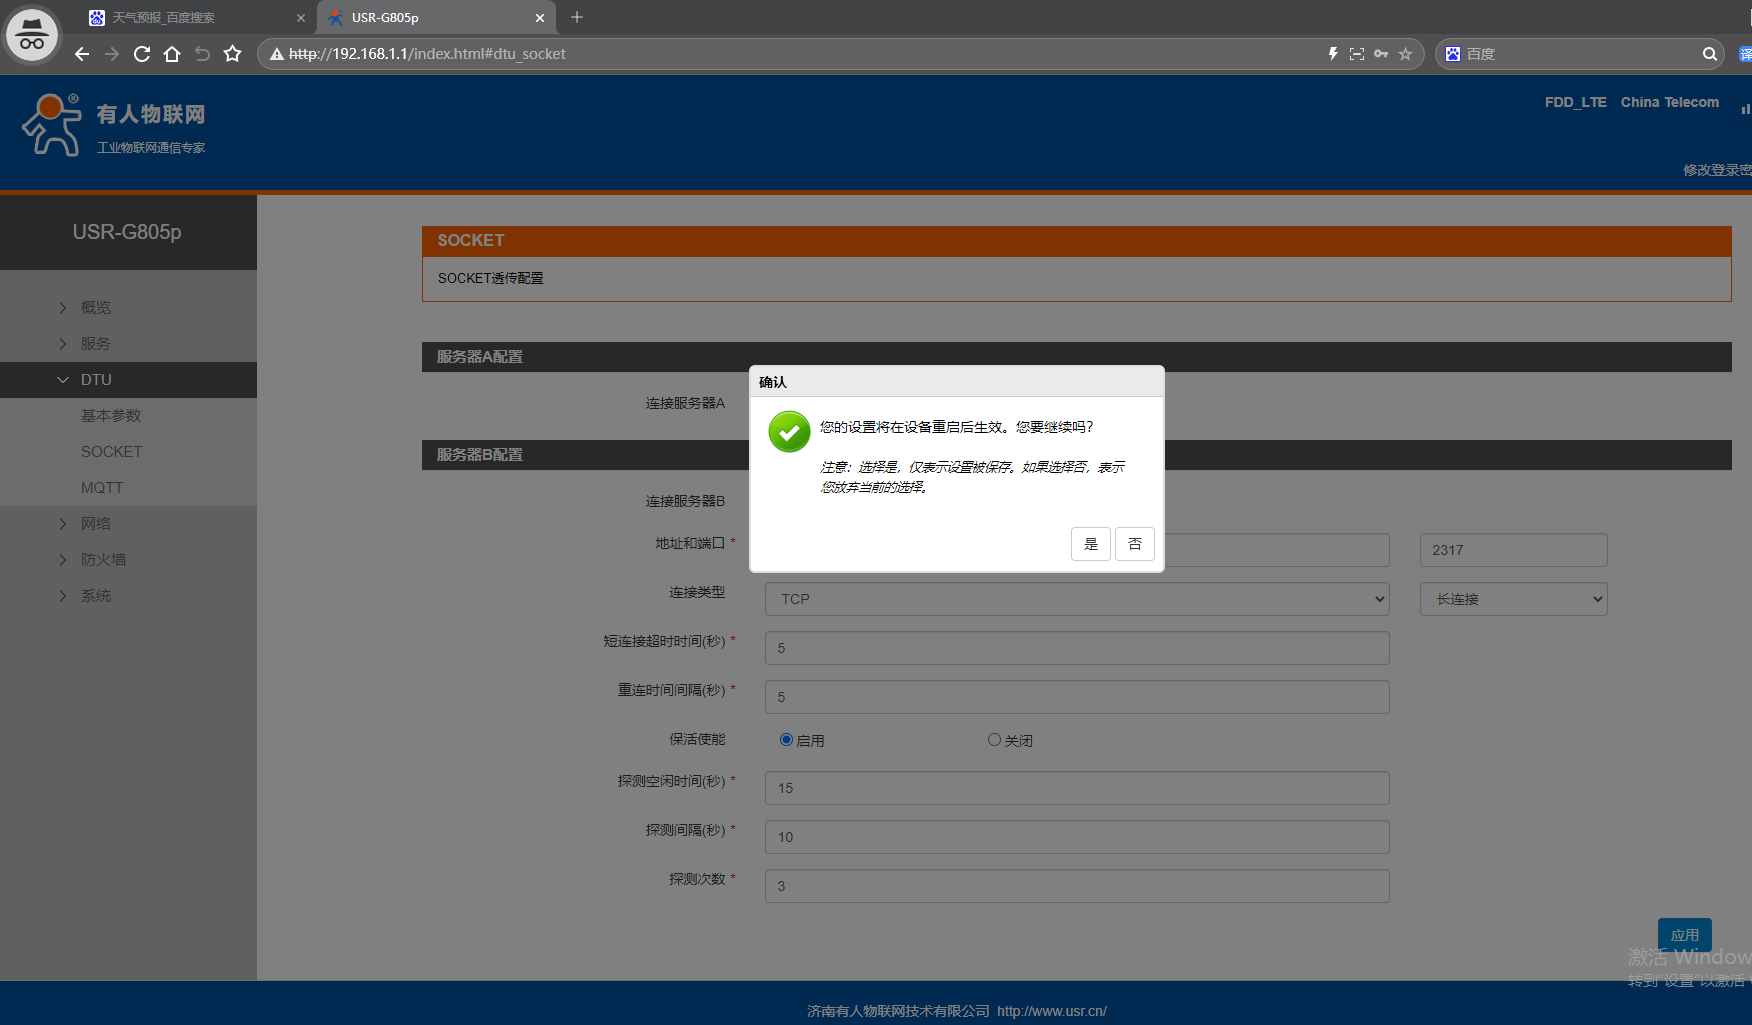The image size is (1752, 1025).
Task: Open the TCP connection type dropdown
Action: pyautogui.click(x=1076, y=599)
